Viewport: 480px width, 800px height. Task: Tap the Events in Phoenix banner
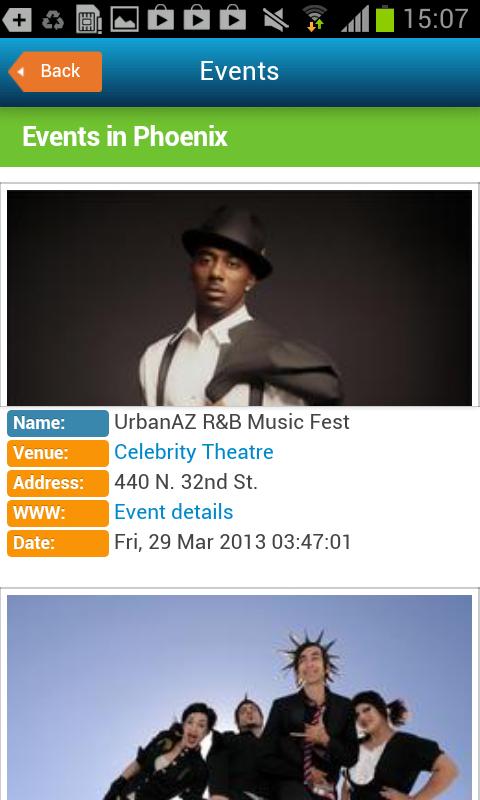[x=240, y=137]
